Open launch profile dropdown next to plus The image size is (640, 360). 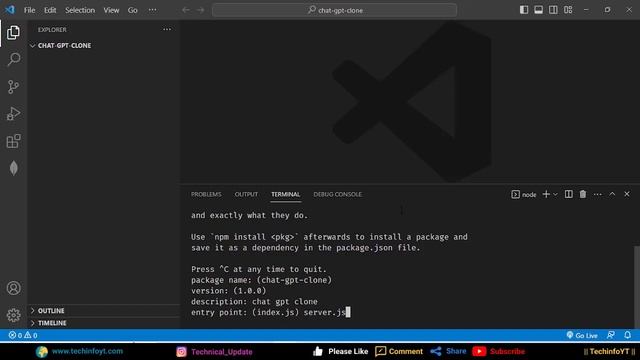pyautogui.click(x=555, y=195)
